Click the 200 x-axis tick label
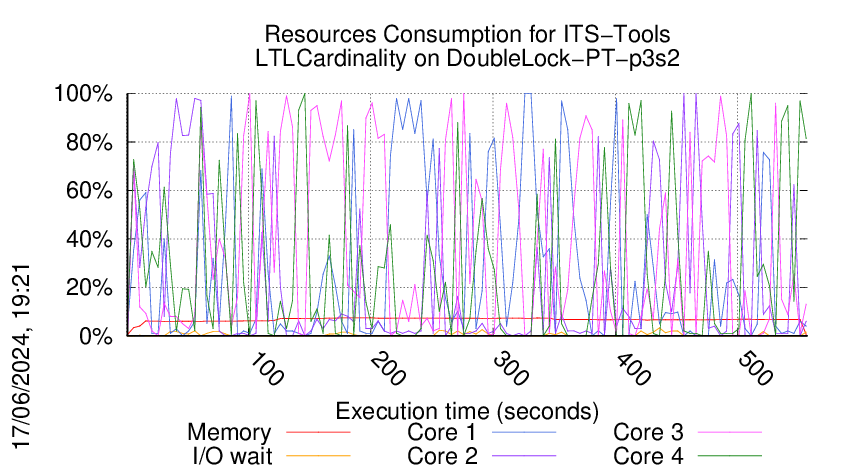 [x=389, y=369]
